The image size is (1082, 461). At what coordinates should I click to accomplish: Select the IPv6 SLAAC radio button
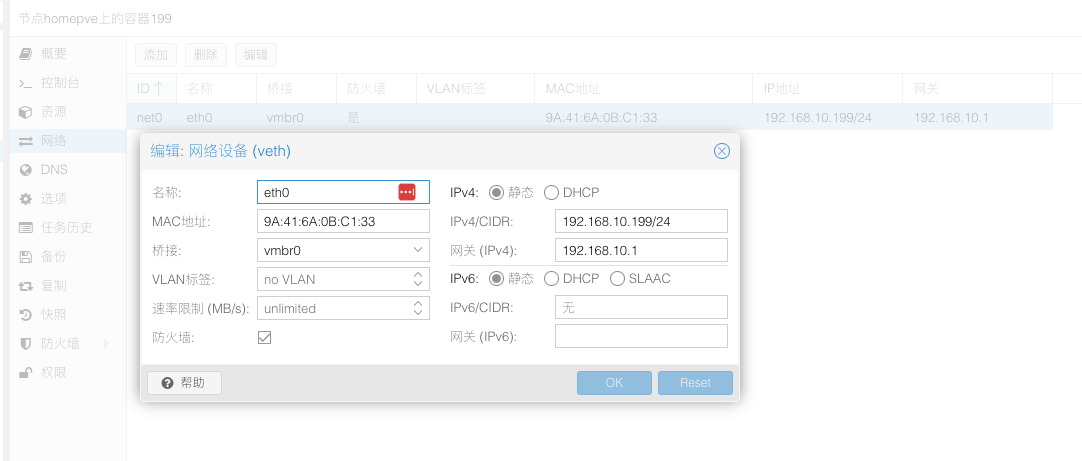[x=617, y=278]
